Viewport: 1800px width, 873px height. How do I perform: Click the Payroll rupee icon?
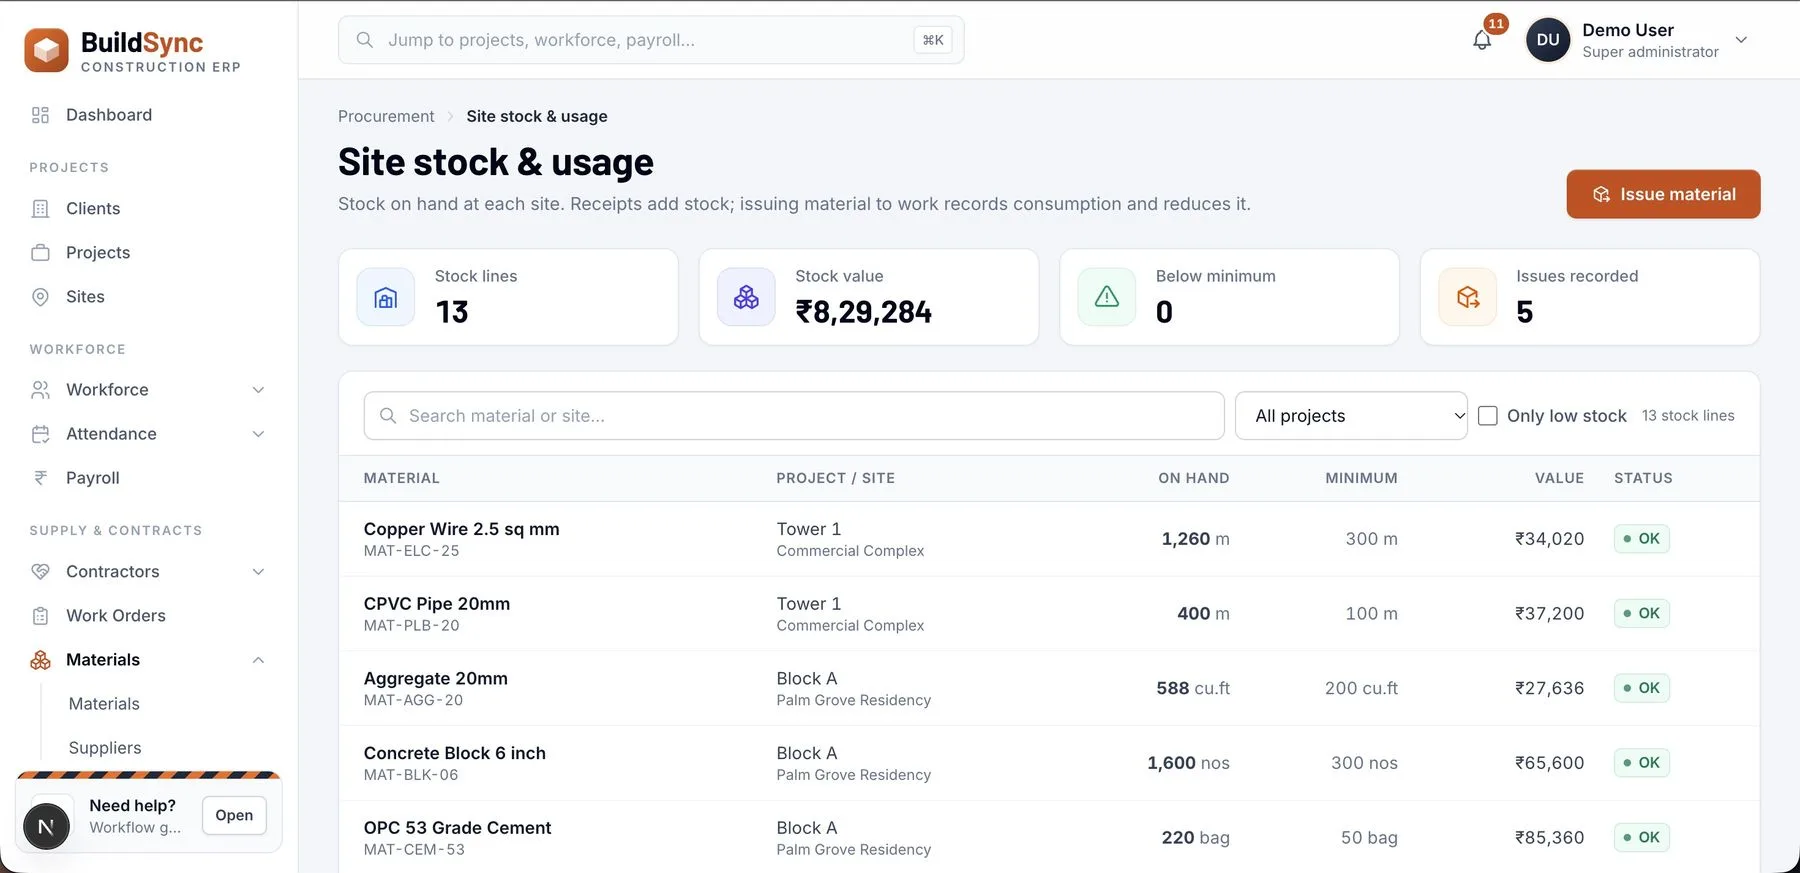tap(40, 478)
